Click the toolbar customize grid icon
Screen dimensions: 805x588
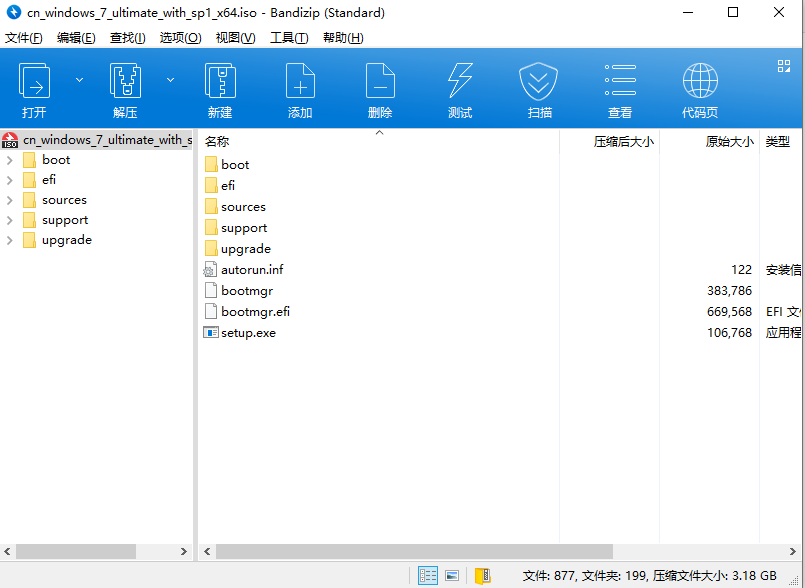(784, 66)
